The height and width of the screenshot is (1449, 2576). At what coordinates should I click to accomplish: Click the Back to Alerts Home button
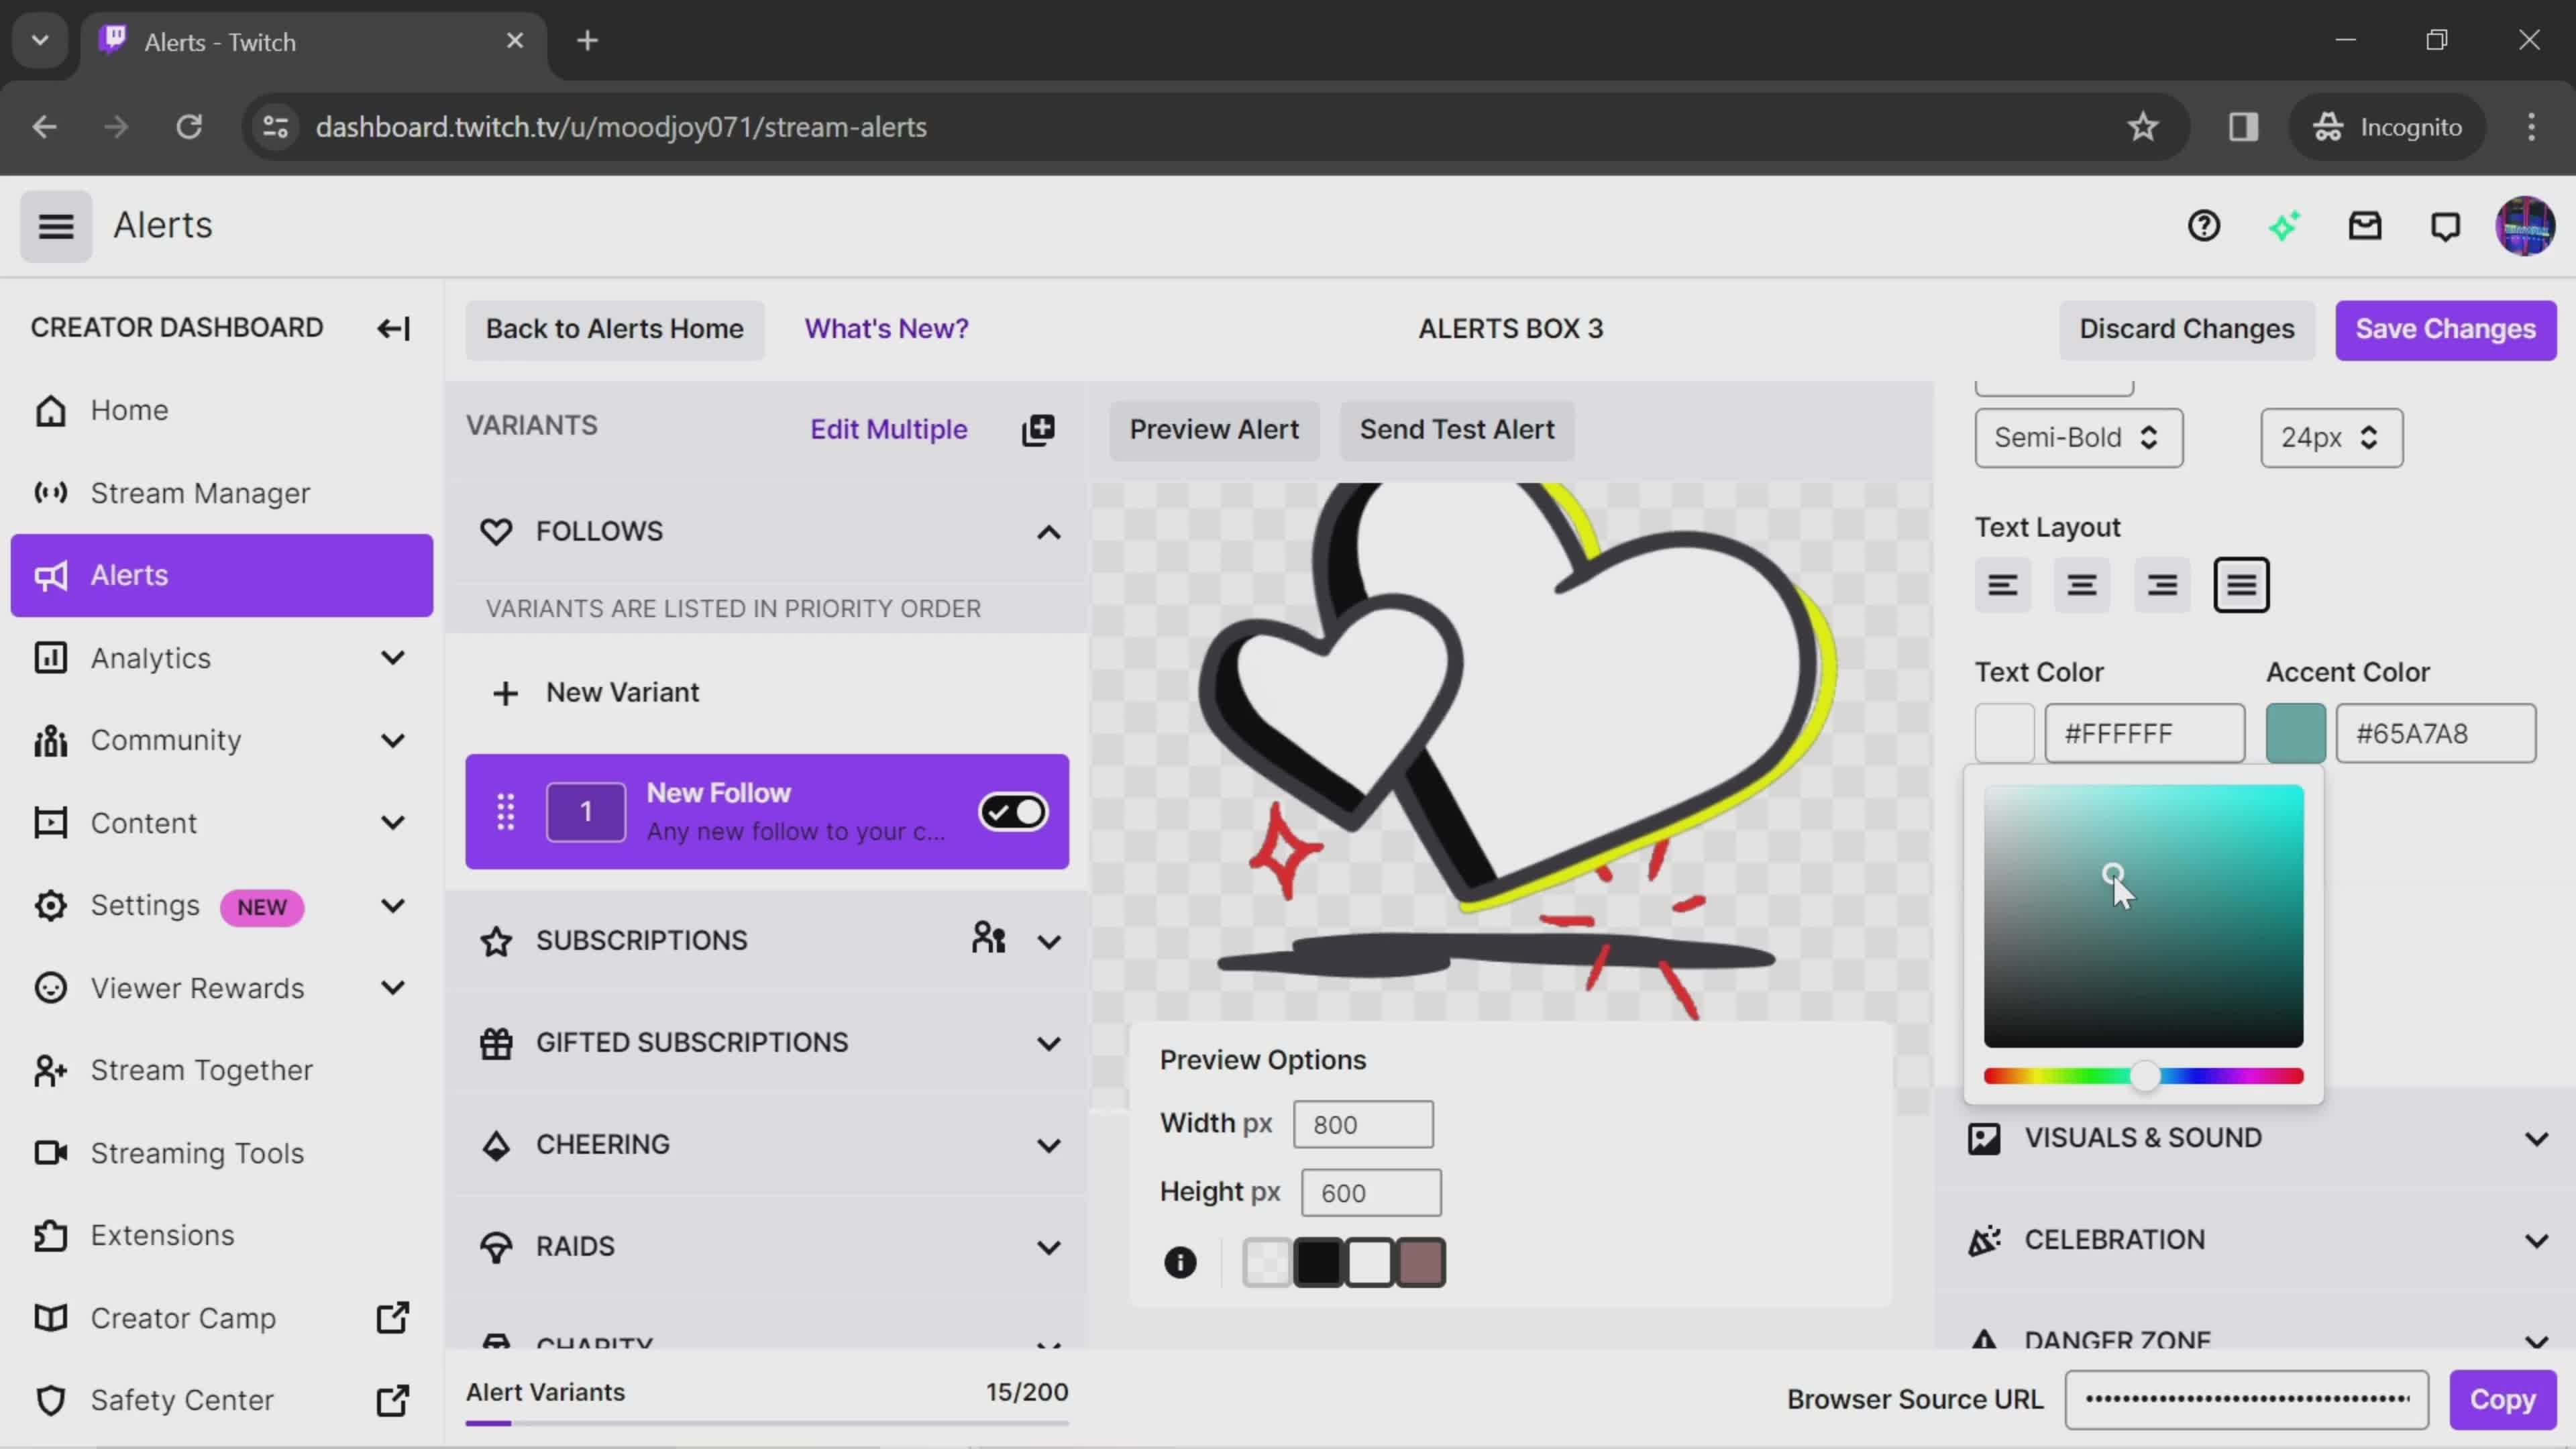coord(614,327)
